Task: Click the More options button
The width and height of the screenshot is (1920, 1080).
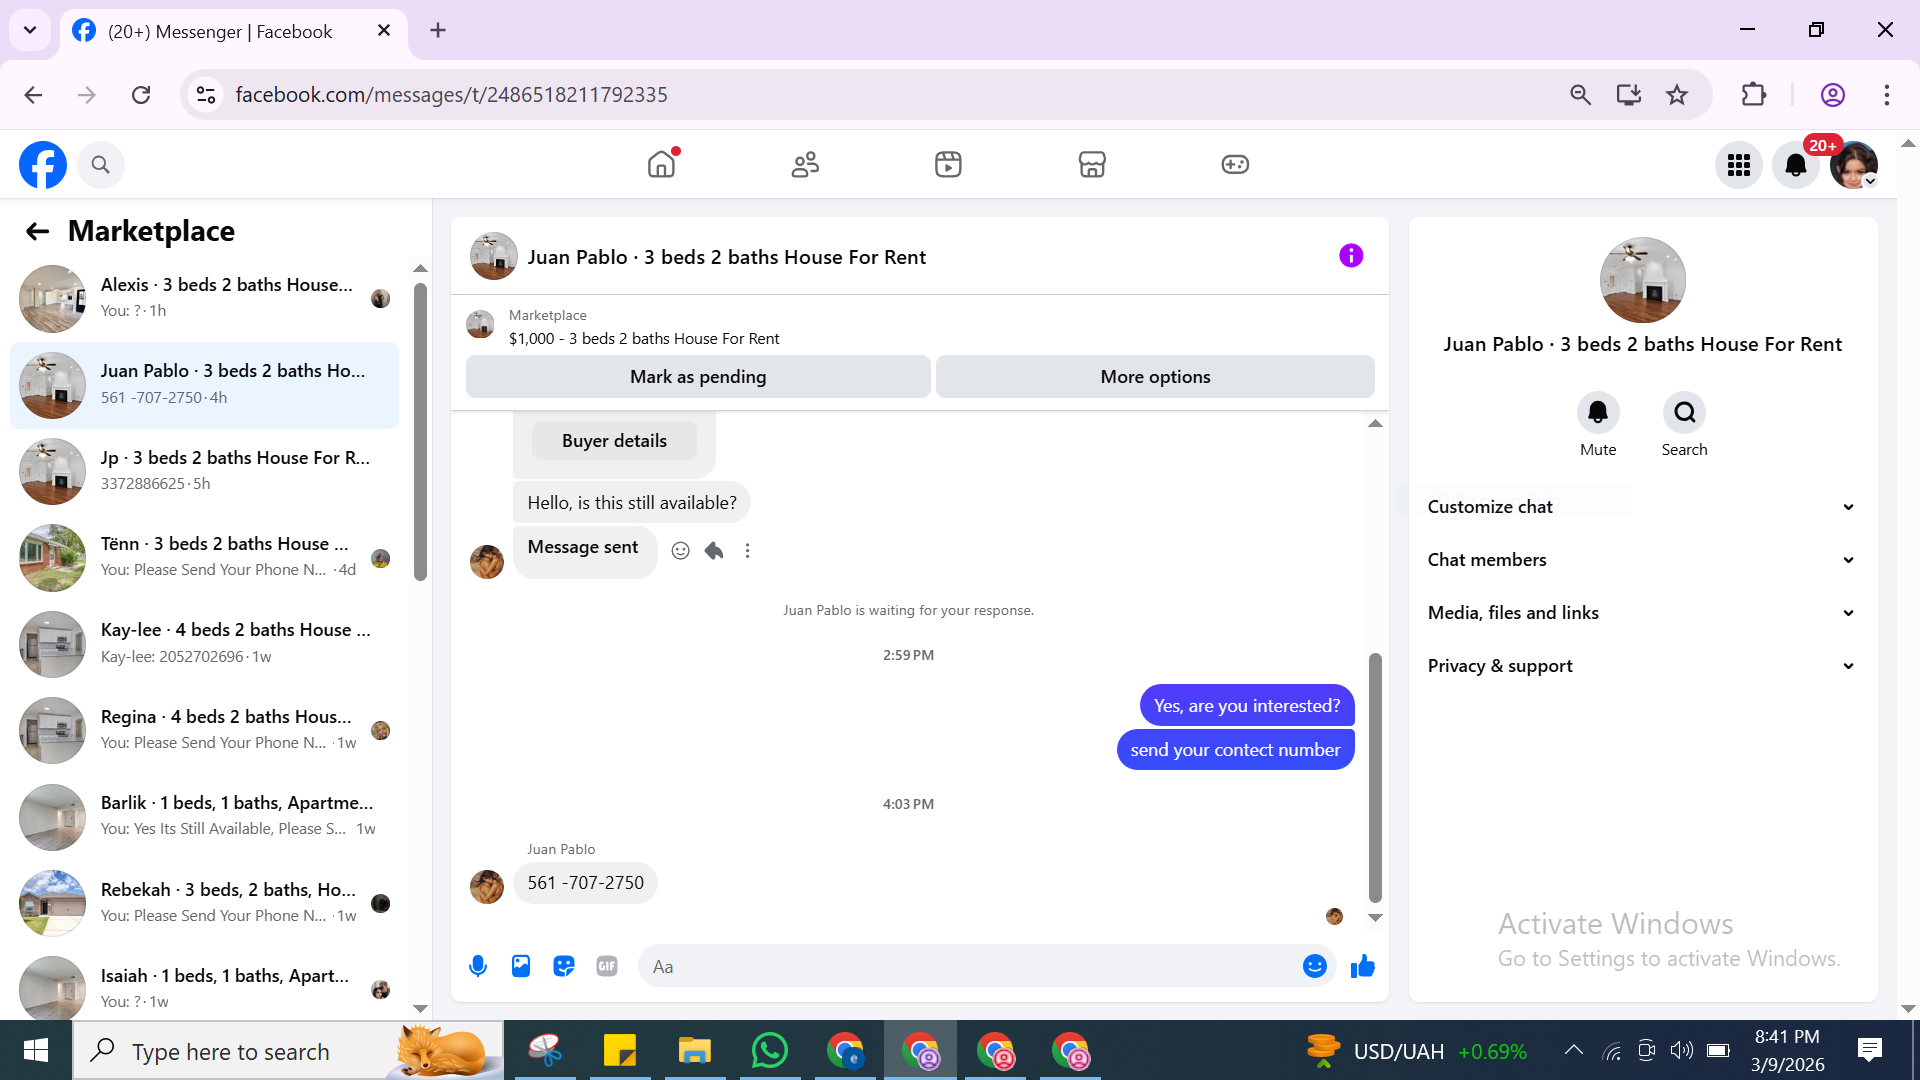Action: [1155, 377]
